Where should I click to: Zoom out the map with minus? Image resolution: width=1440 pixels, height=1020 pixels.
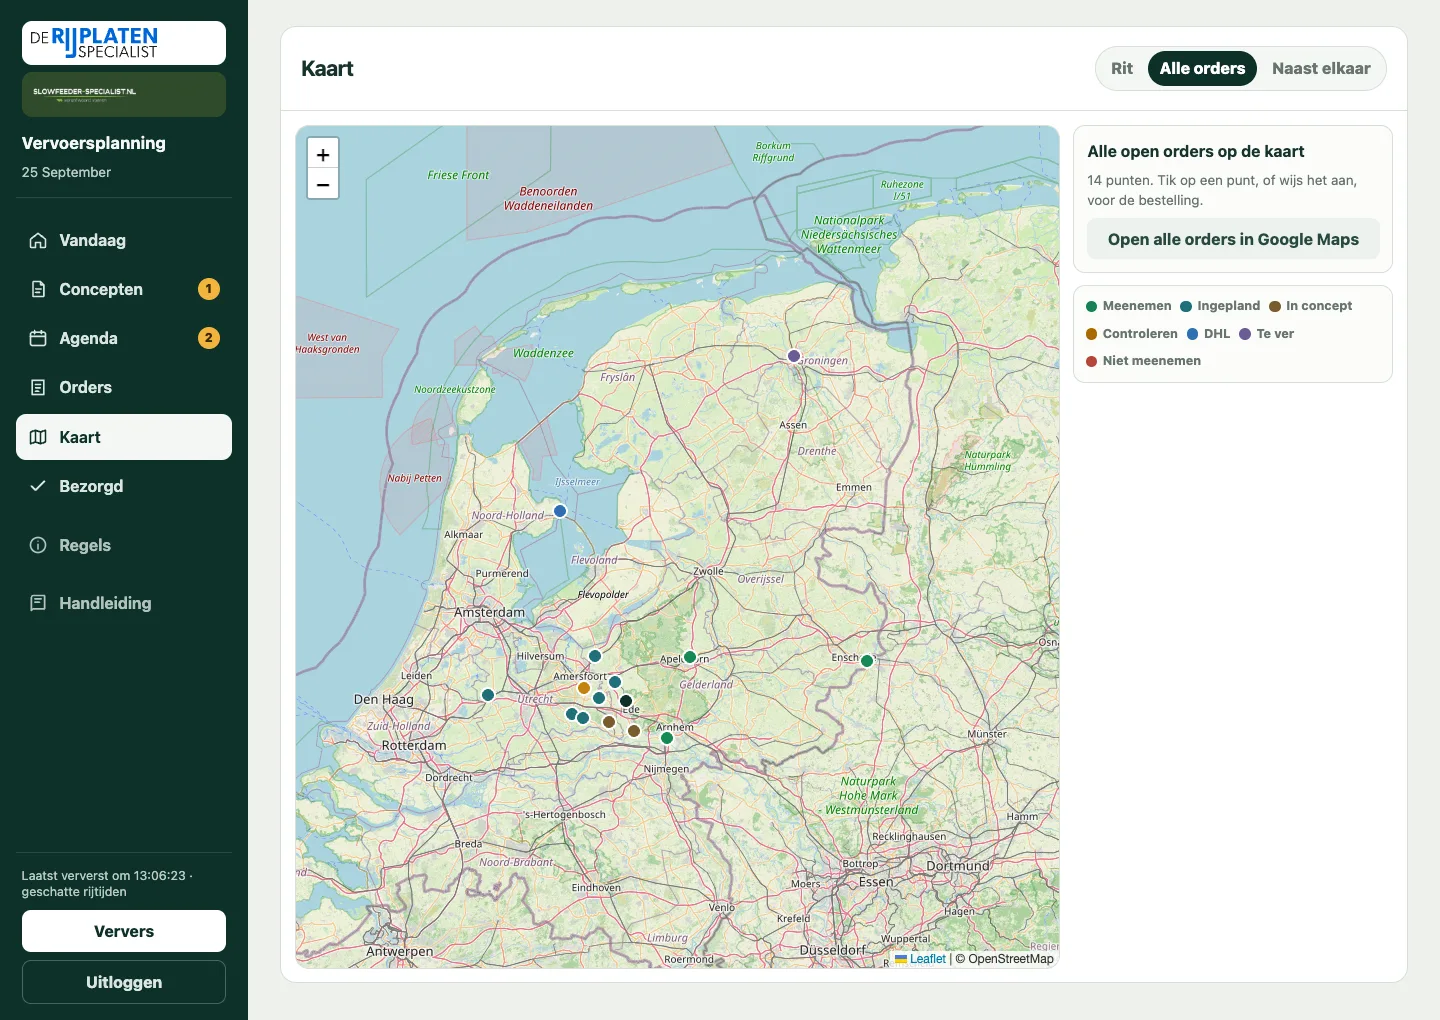(x=323, y=184)
